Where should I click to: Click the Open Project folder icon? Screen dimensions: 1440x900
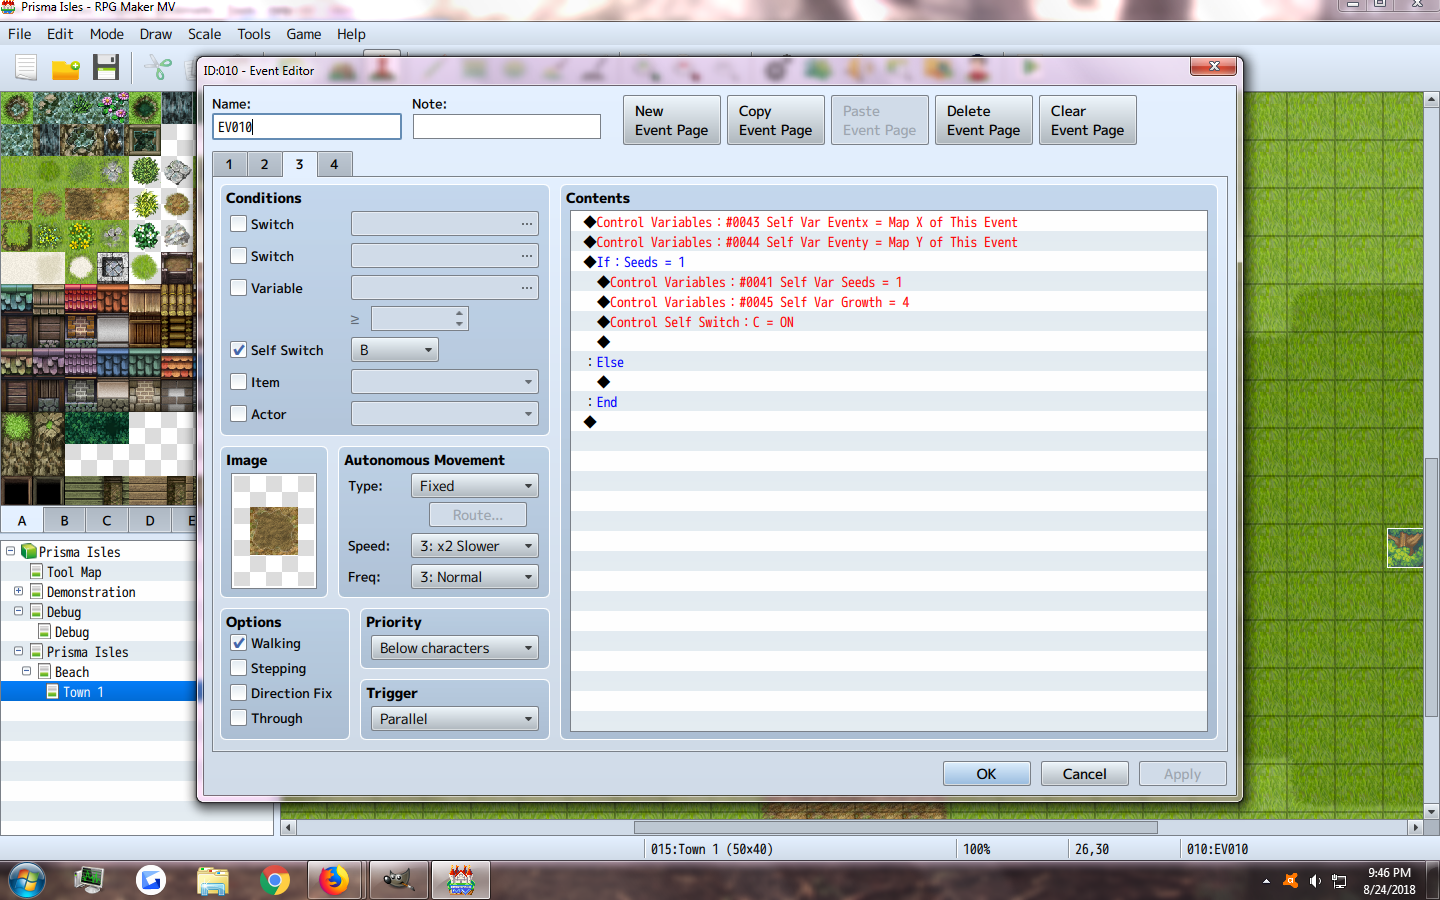(x=66, y=68)
